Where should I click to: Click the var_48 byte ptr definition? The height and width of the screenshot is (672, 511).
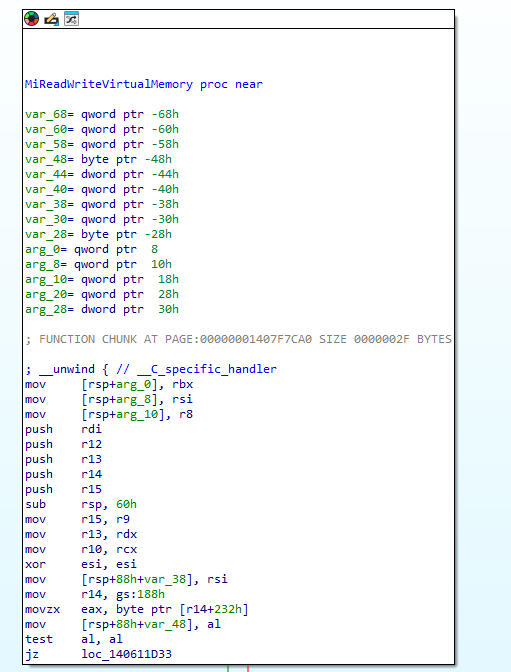[x=98, y=159]
